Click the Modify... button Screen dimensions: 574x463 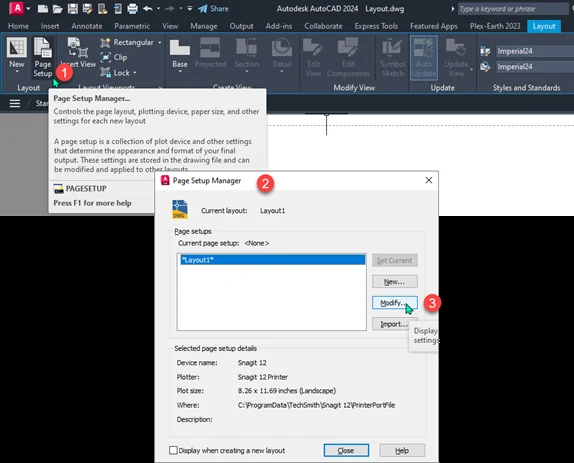395,303
